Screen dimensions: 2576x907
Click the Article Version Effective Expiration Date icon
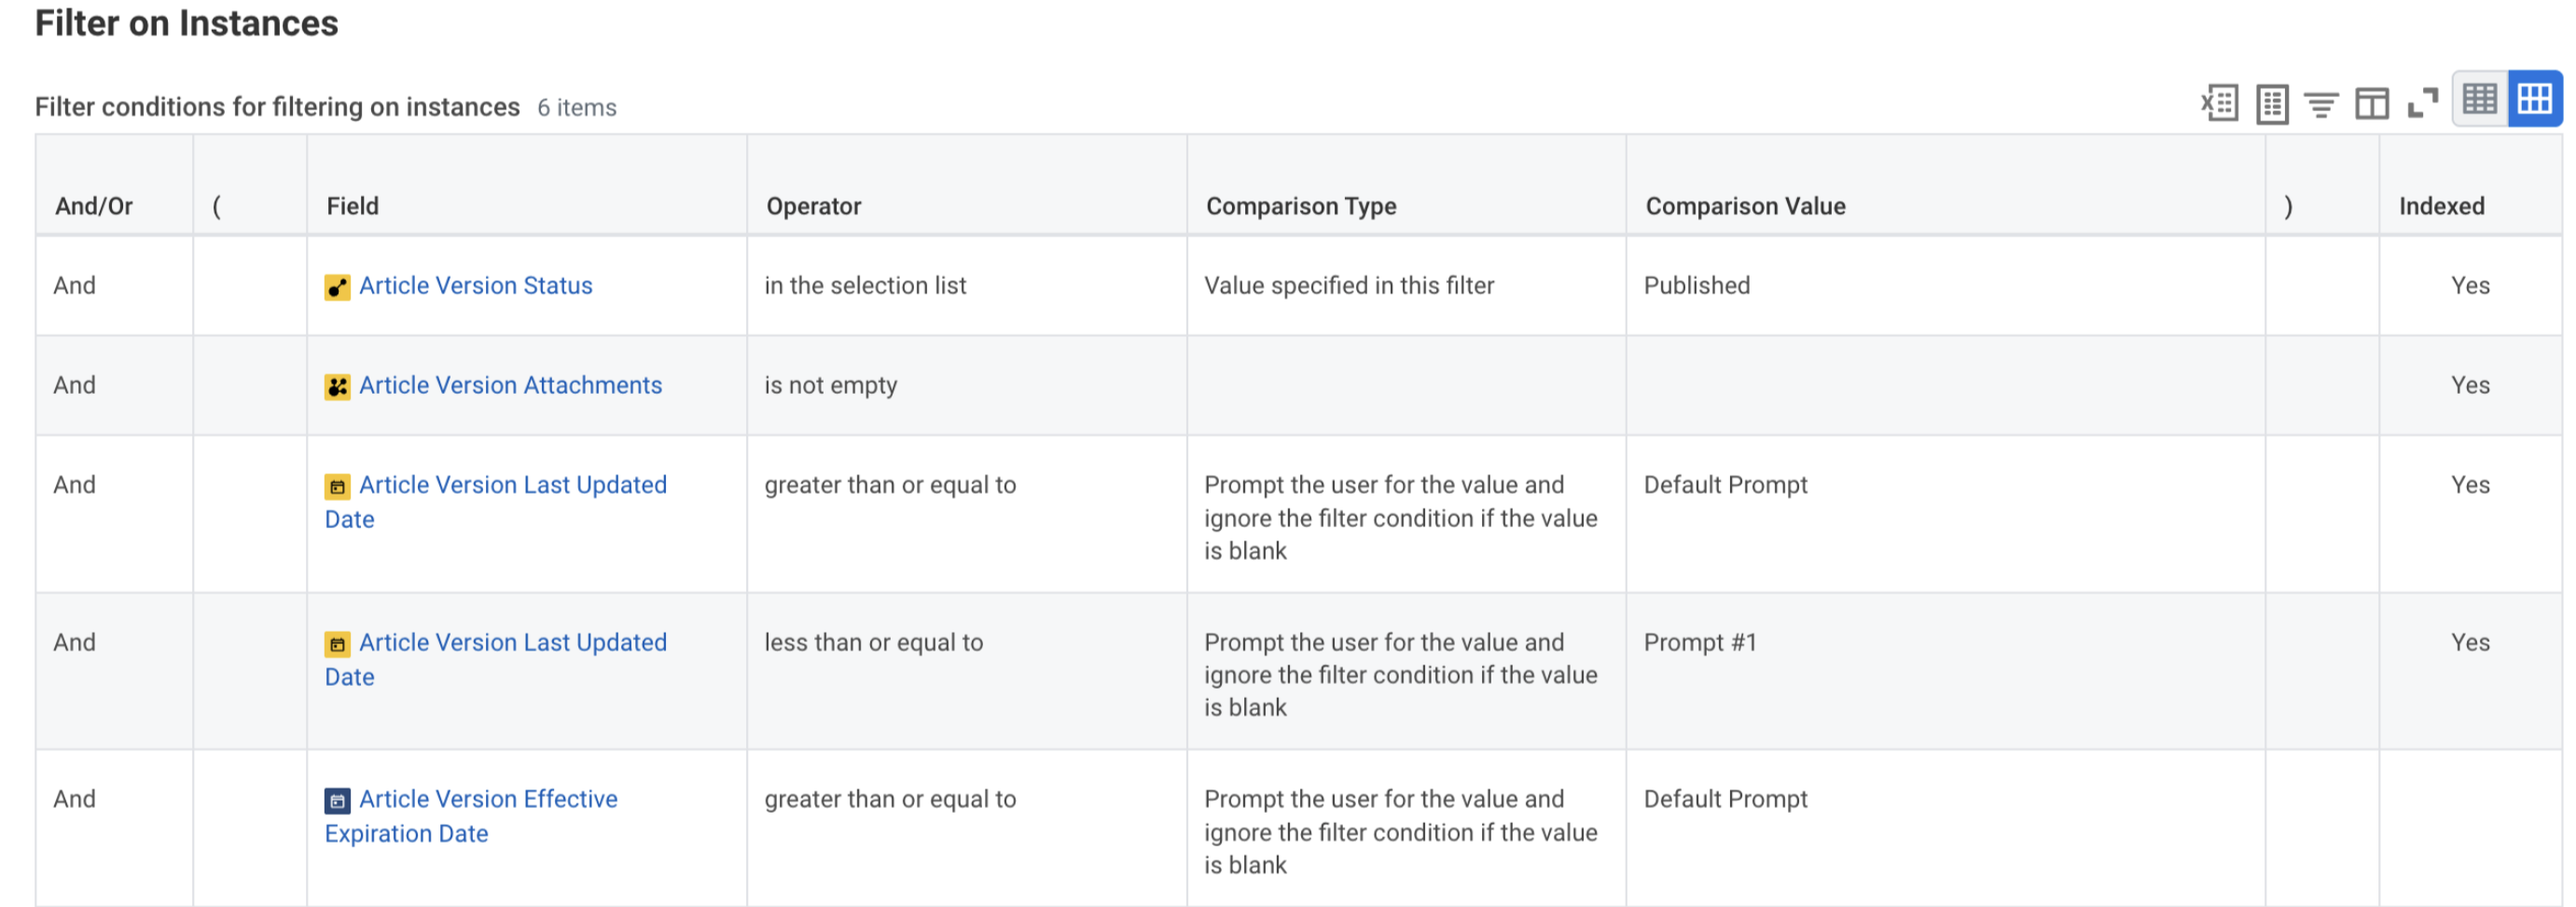[337, 800]
